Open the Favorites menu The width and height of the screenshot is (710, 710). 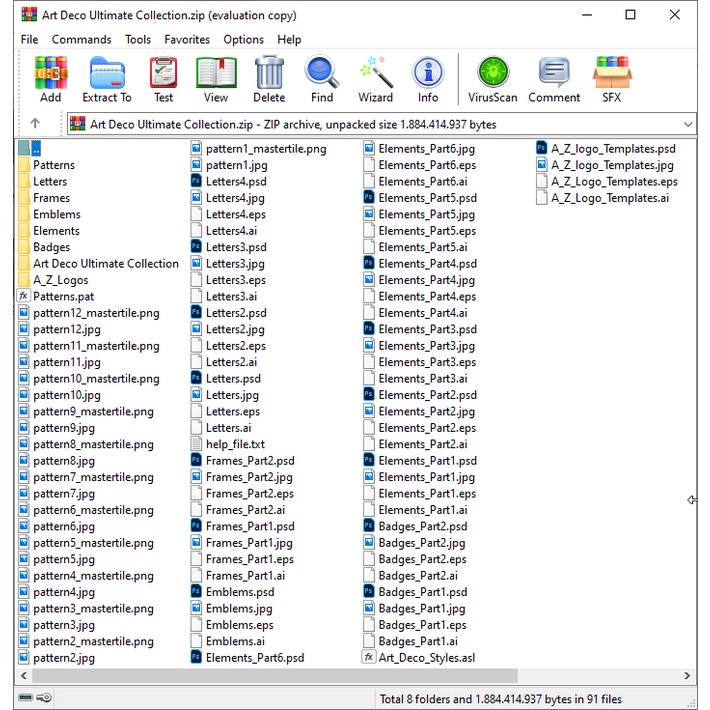[x=187, y=40]
